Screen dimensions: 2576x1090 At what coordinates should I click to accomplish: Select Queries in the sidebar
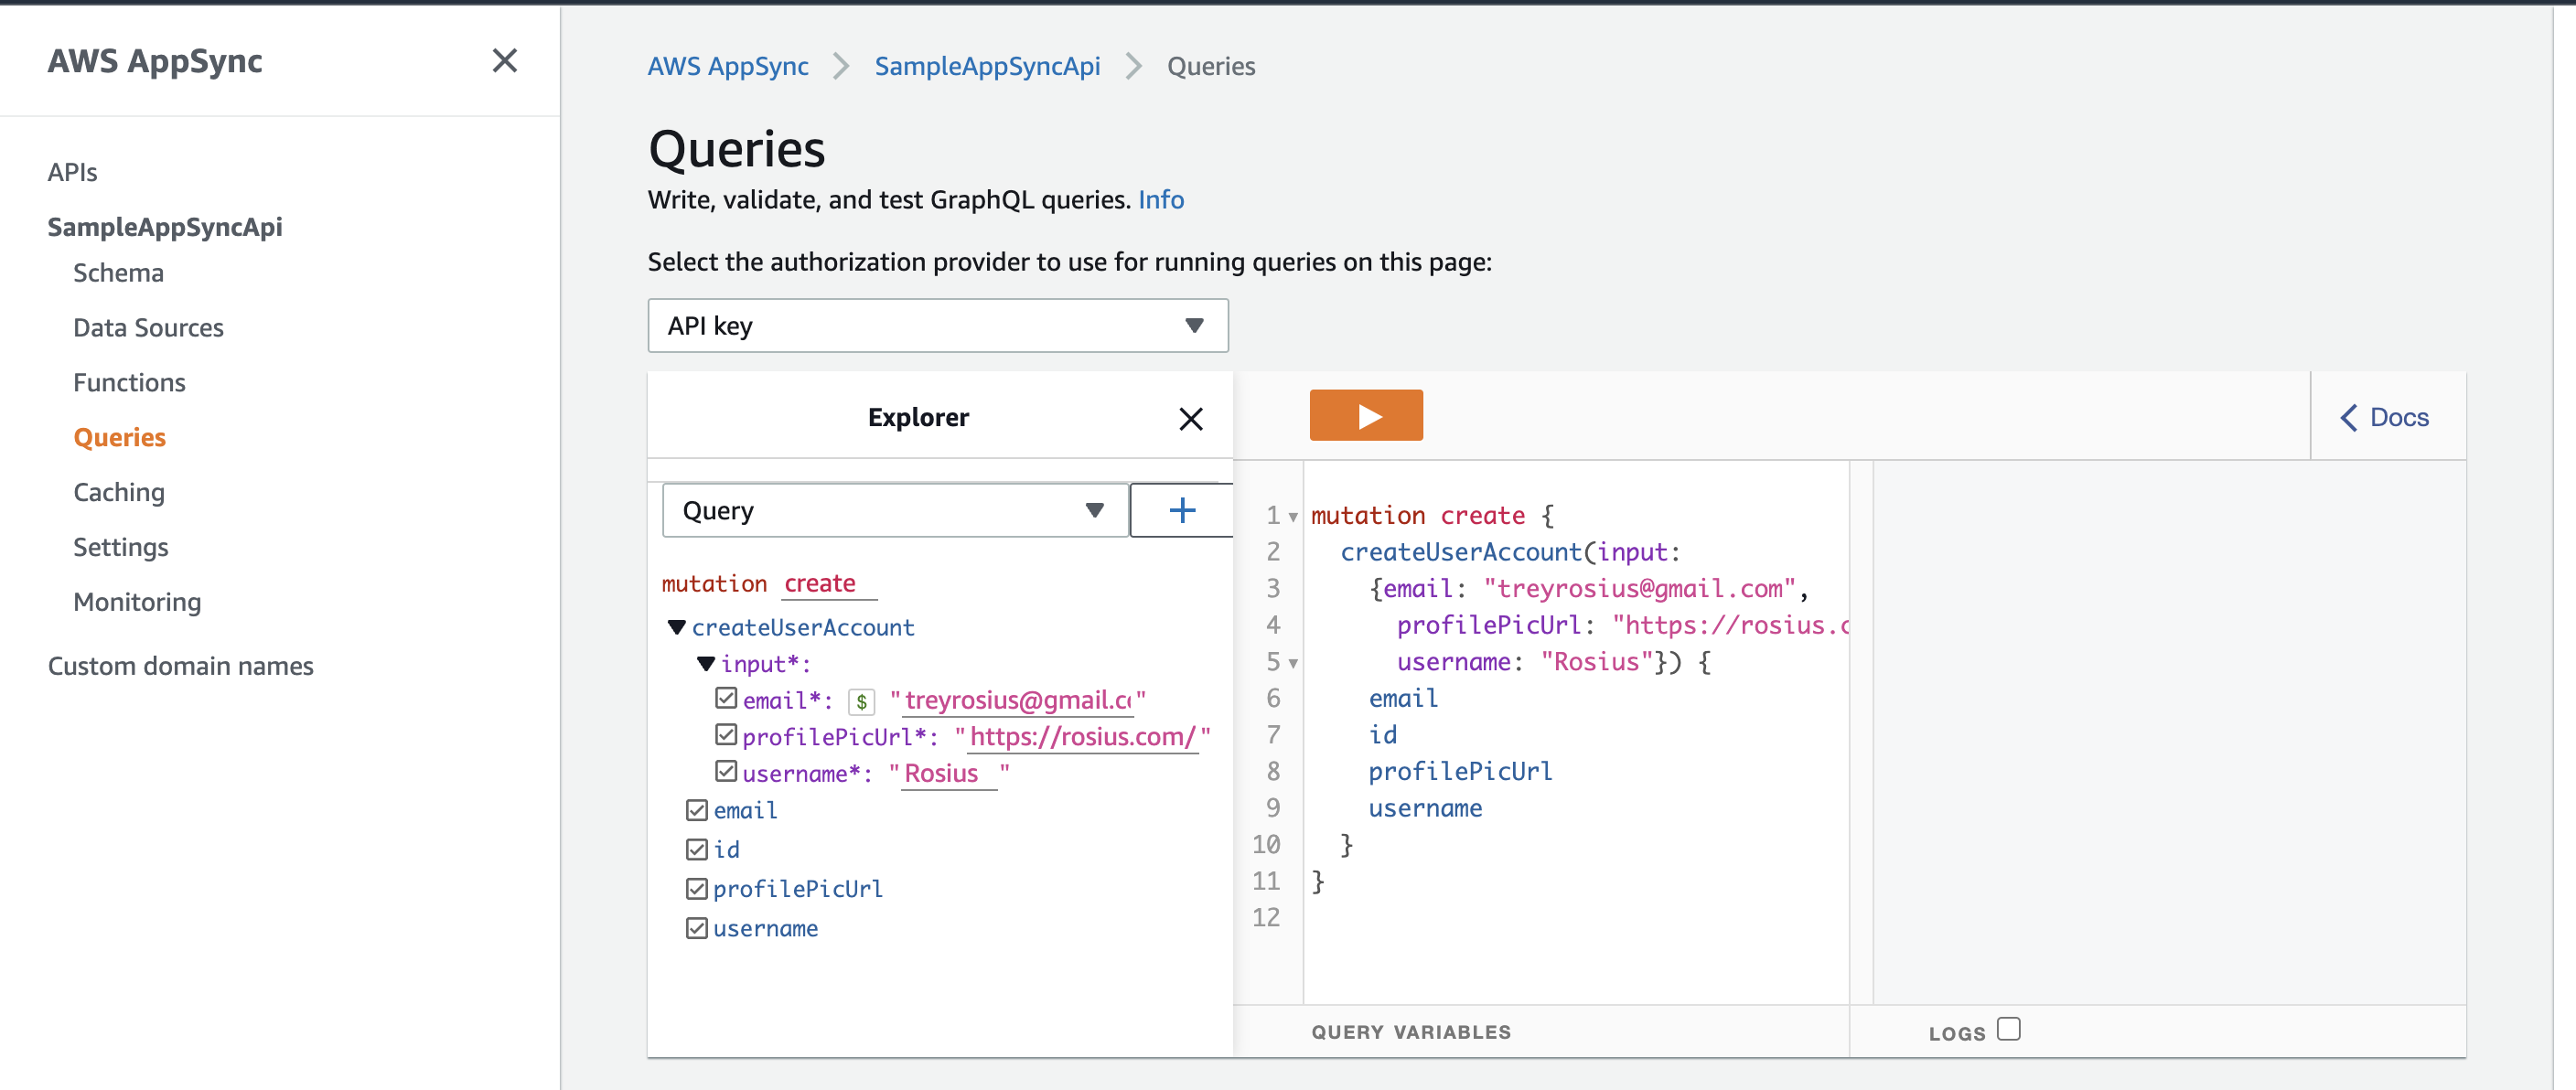tap(119, 437)
